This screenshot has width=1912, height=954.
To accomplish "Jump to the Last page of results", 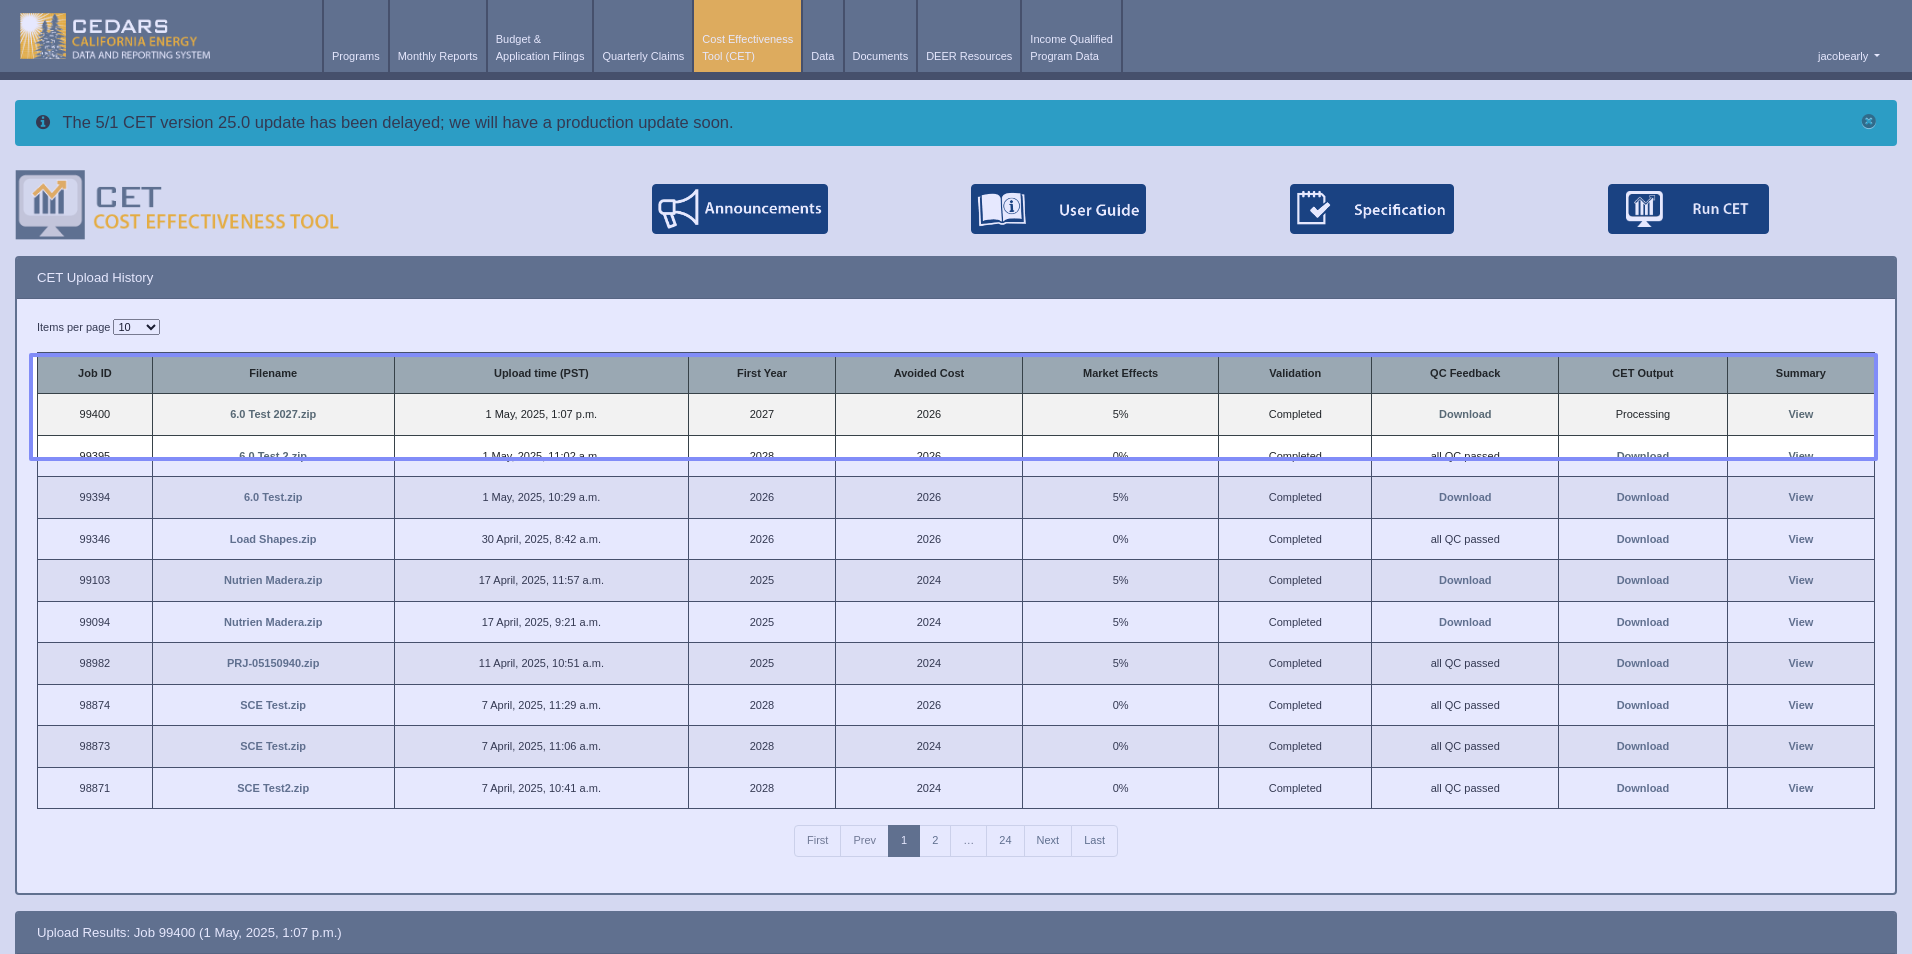I will point(1094,840).
